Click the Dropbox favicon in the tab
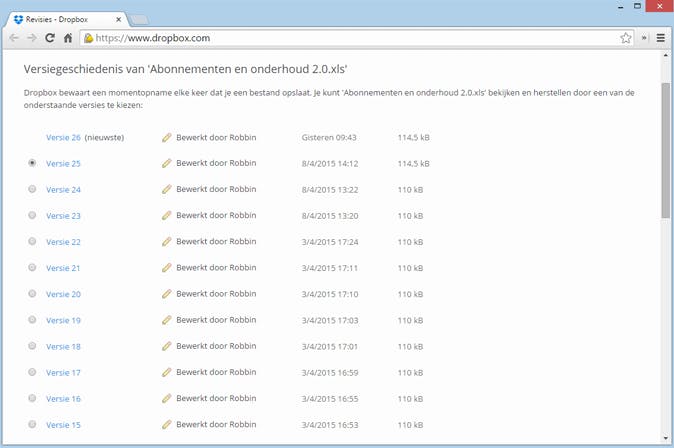This screenshot has width=674, height=448. click(18, 19)
